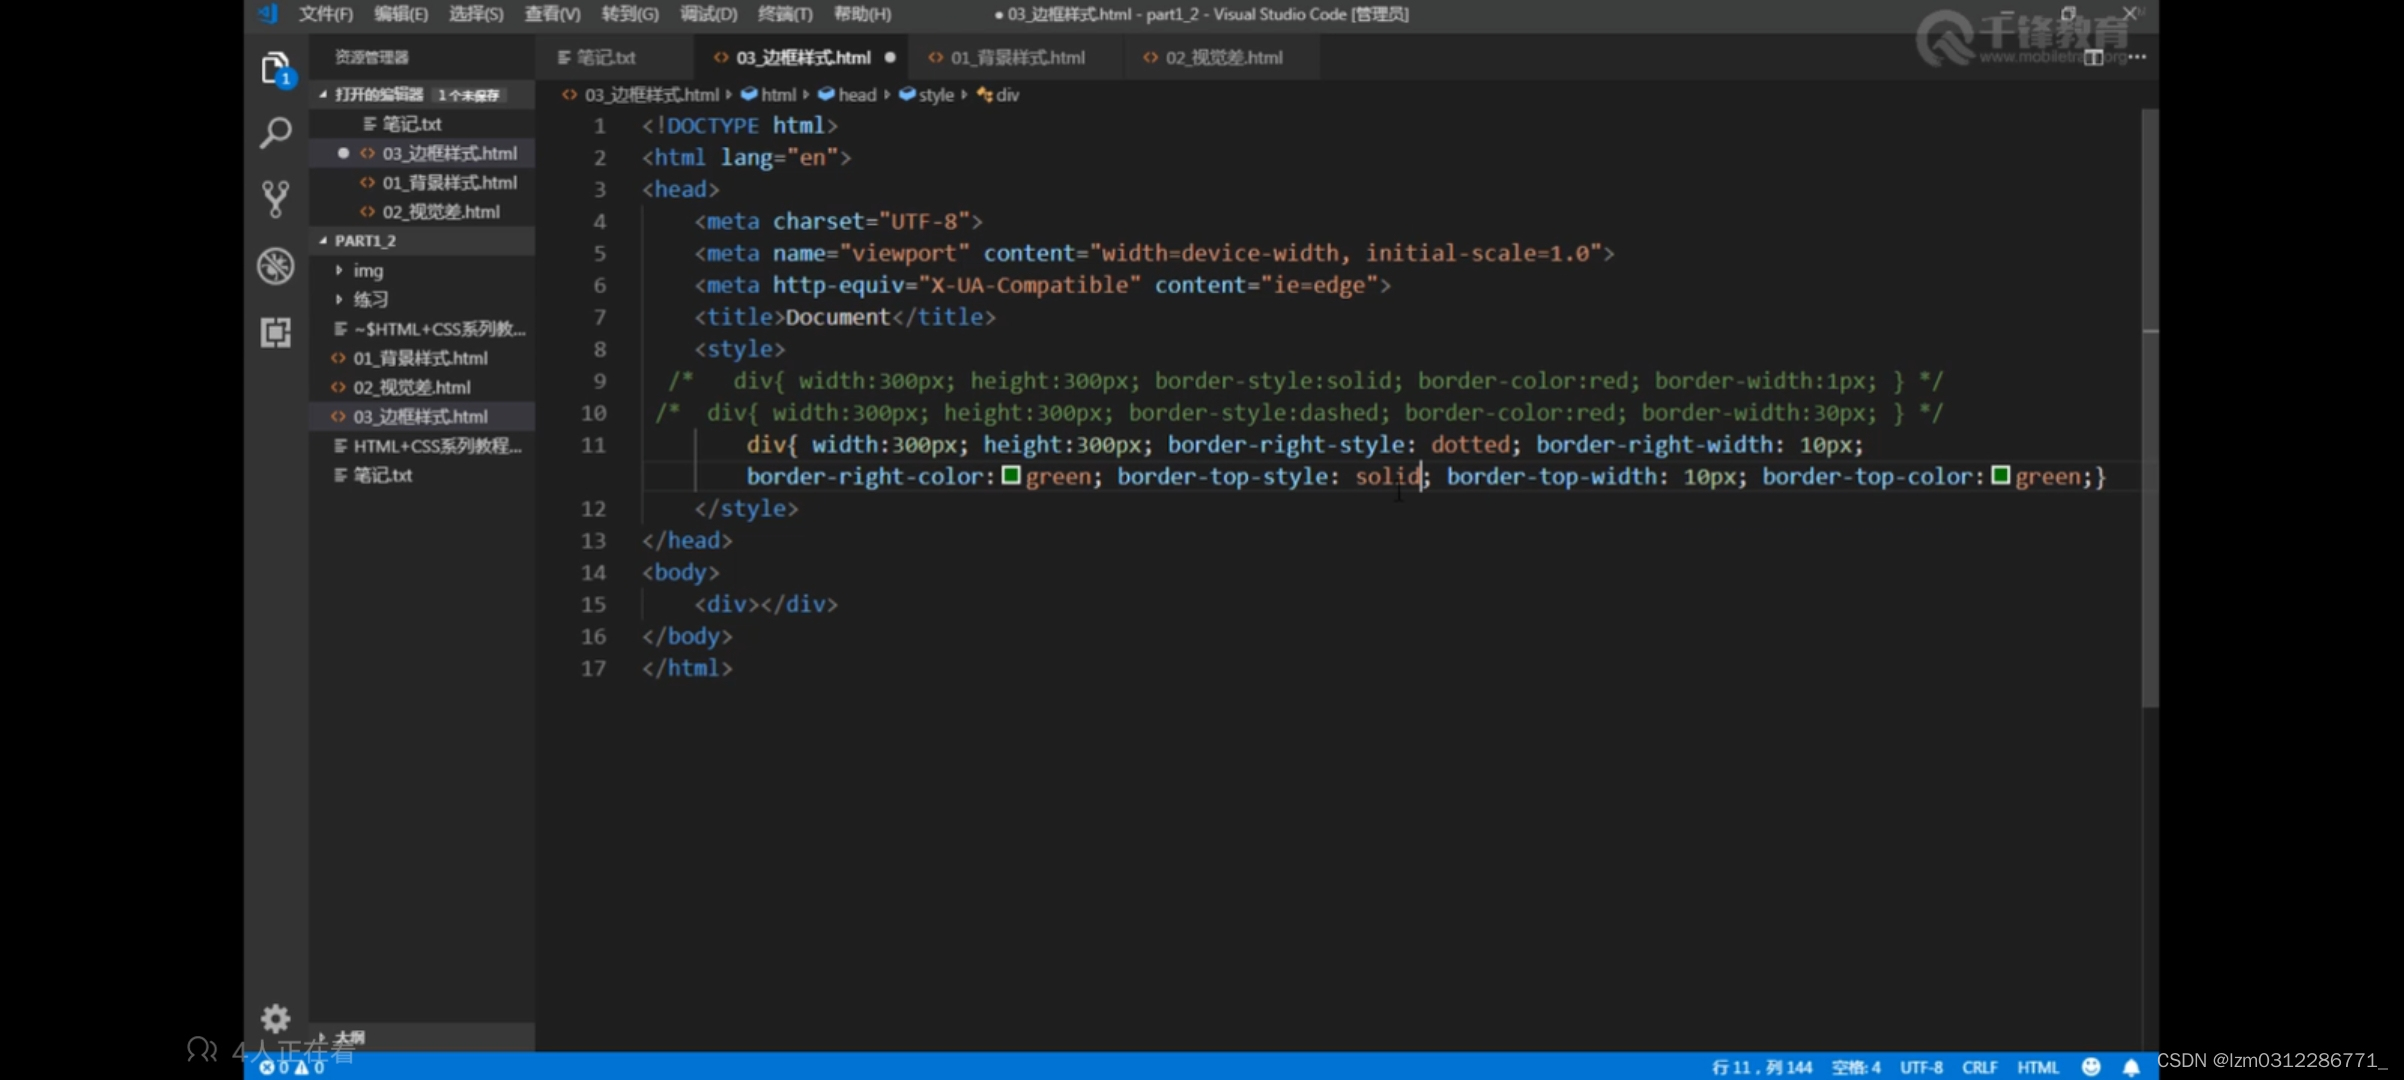Change language mode HTML in status bar
Viewport: 2404px width, 1080px height.
tap(2038, 1067)
